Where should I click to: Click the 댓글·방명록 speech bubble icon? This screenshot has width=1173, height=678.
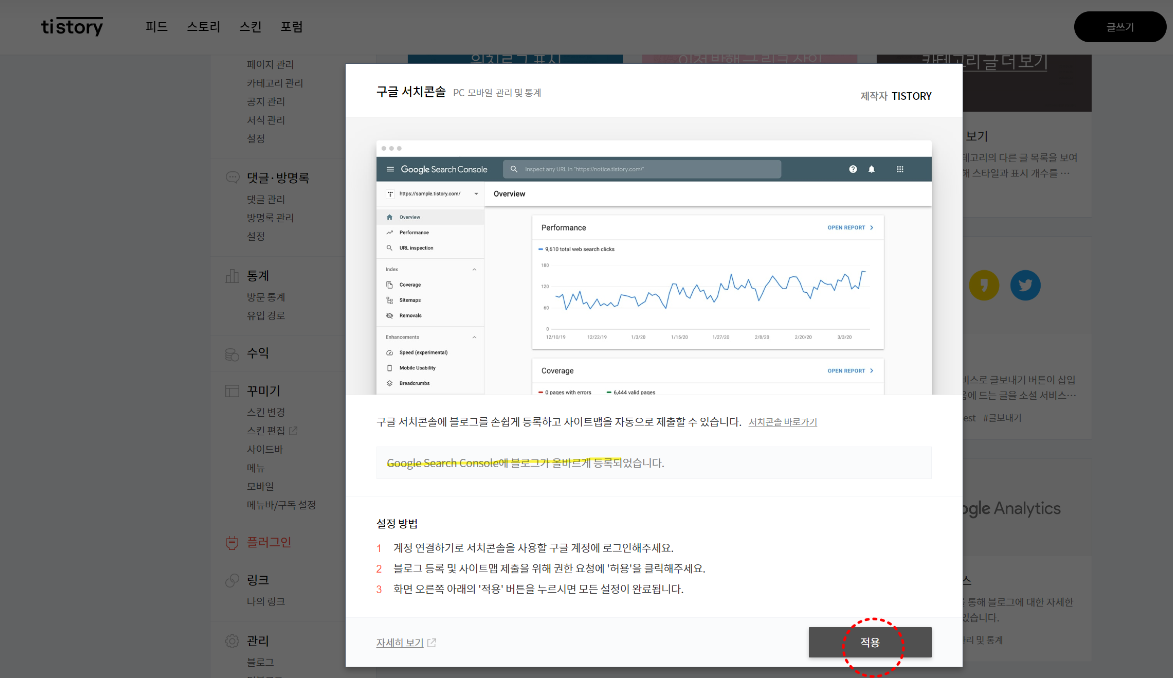pos(232,177)
